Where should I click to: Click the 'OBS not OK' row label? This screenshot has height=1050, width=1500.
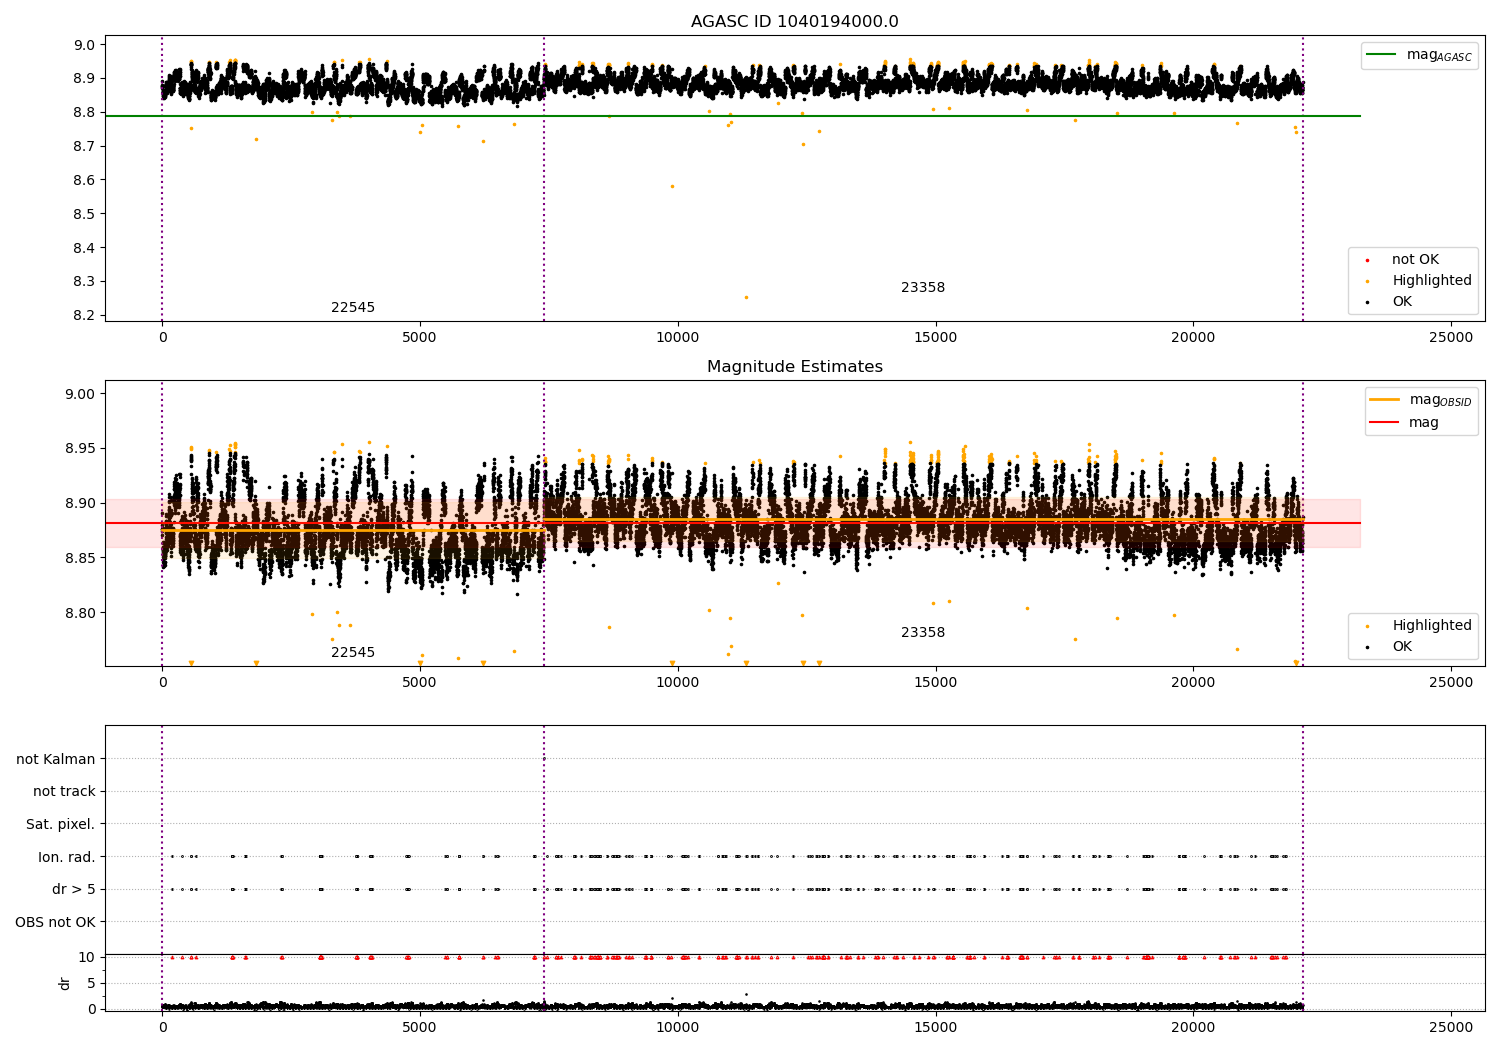coord(56,922)
